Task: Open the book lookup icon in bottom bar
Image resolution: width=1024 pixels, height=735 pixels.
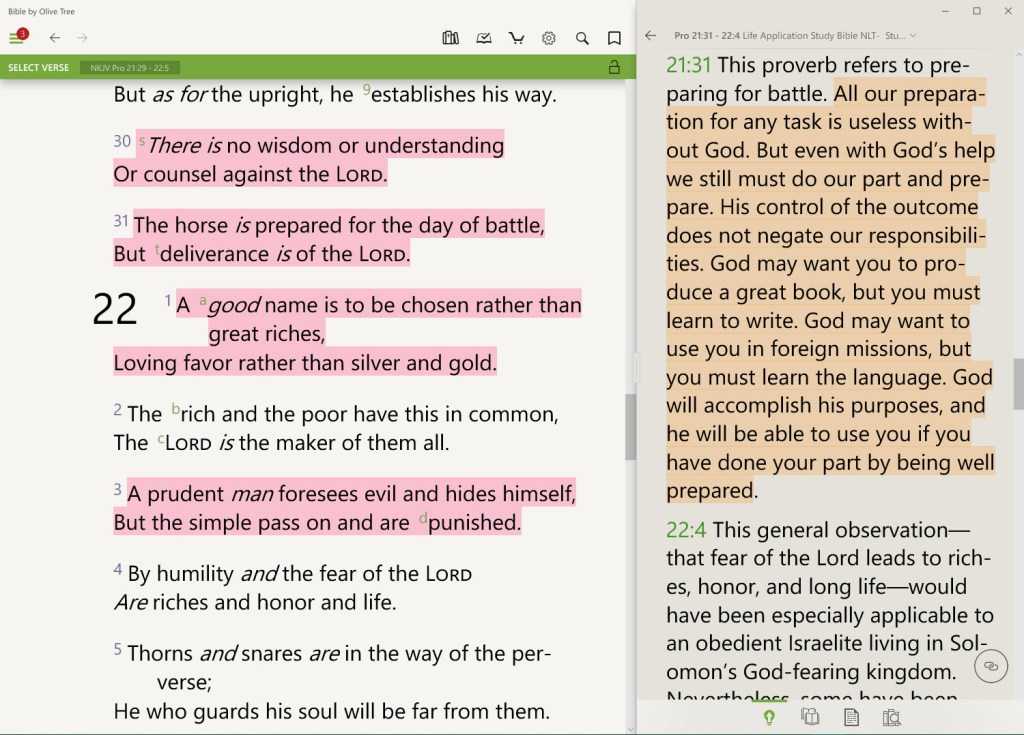Action: point(891,717)
